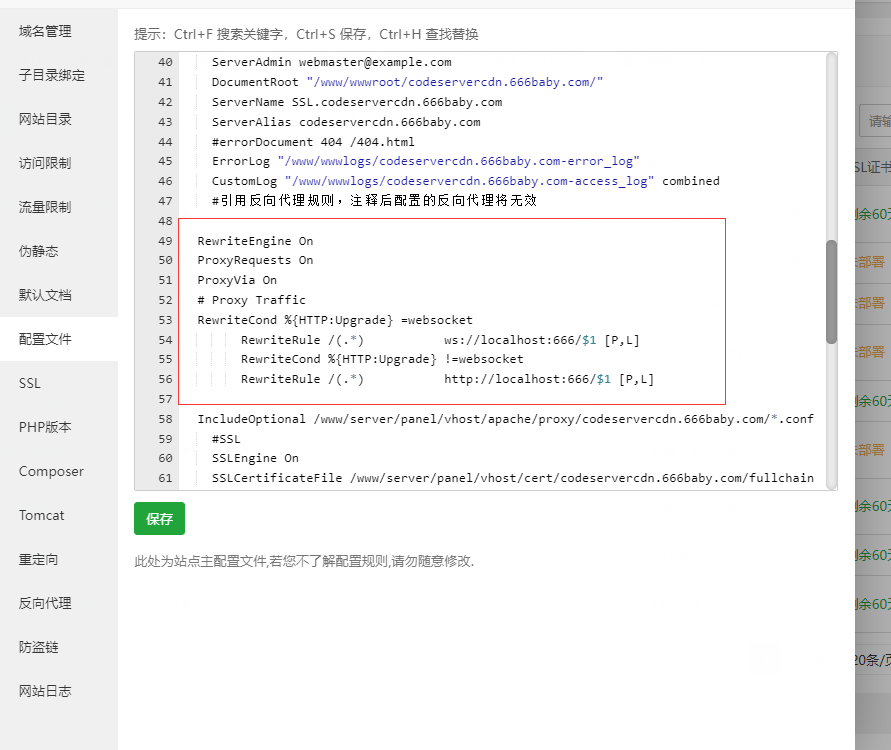This screenshot has width=891, height=750.
Task: Switch to the PHP版本 tab
Action: click(x=45, y=427)
